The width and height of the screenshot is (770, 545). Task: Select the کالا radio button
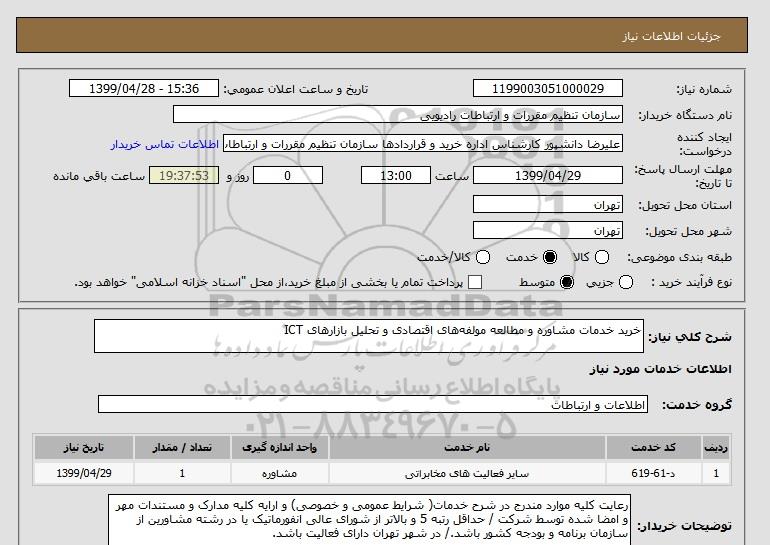pyautogui.click(x=602, y=257)
